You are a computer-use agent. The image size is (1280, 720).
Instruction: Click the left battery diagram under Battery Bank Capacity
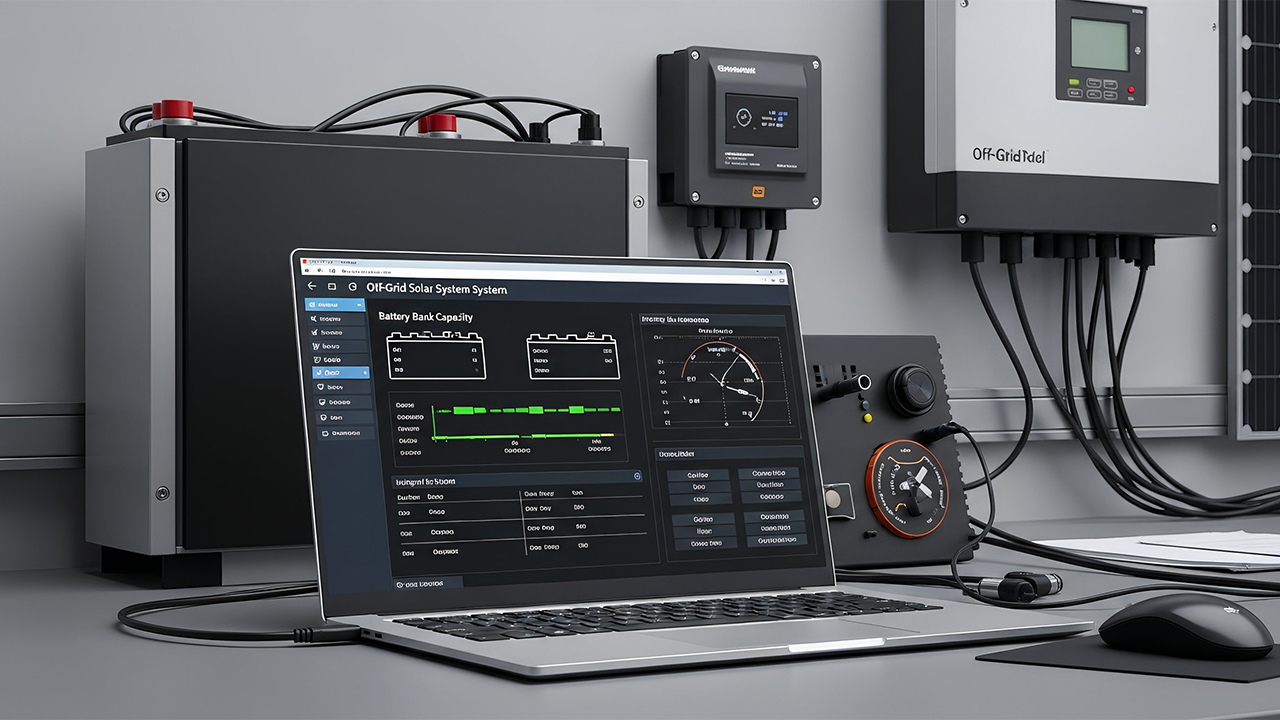point(436,356)
